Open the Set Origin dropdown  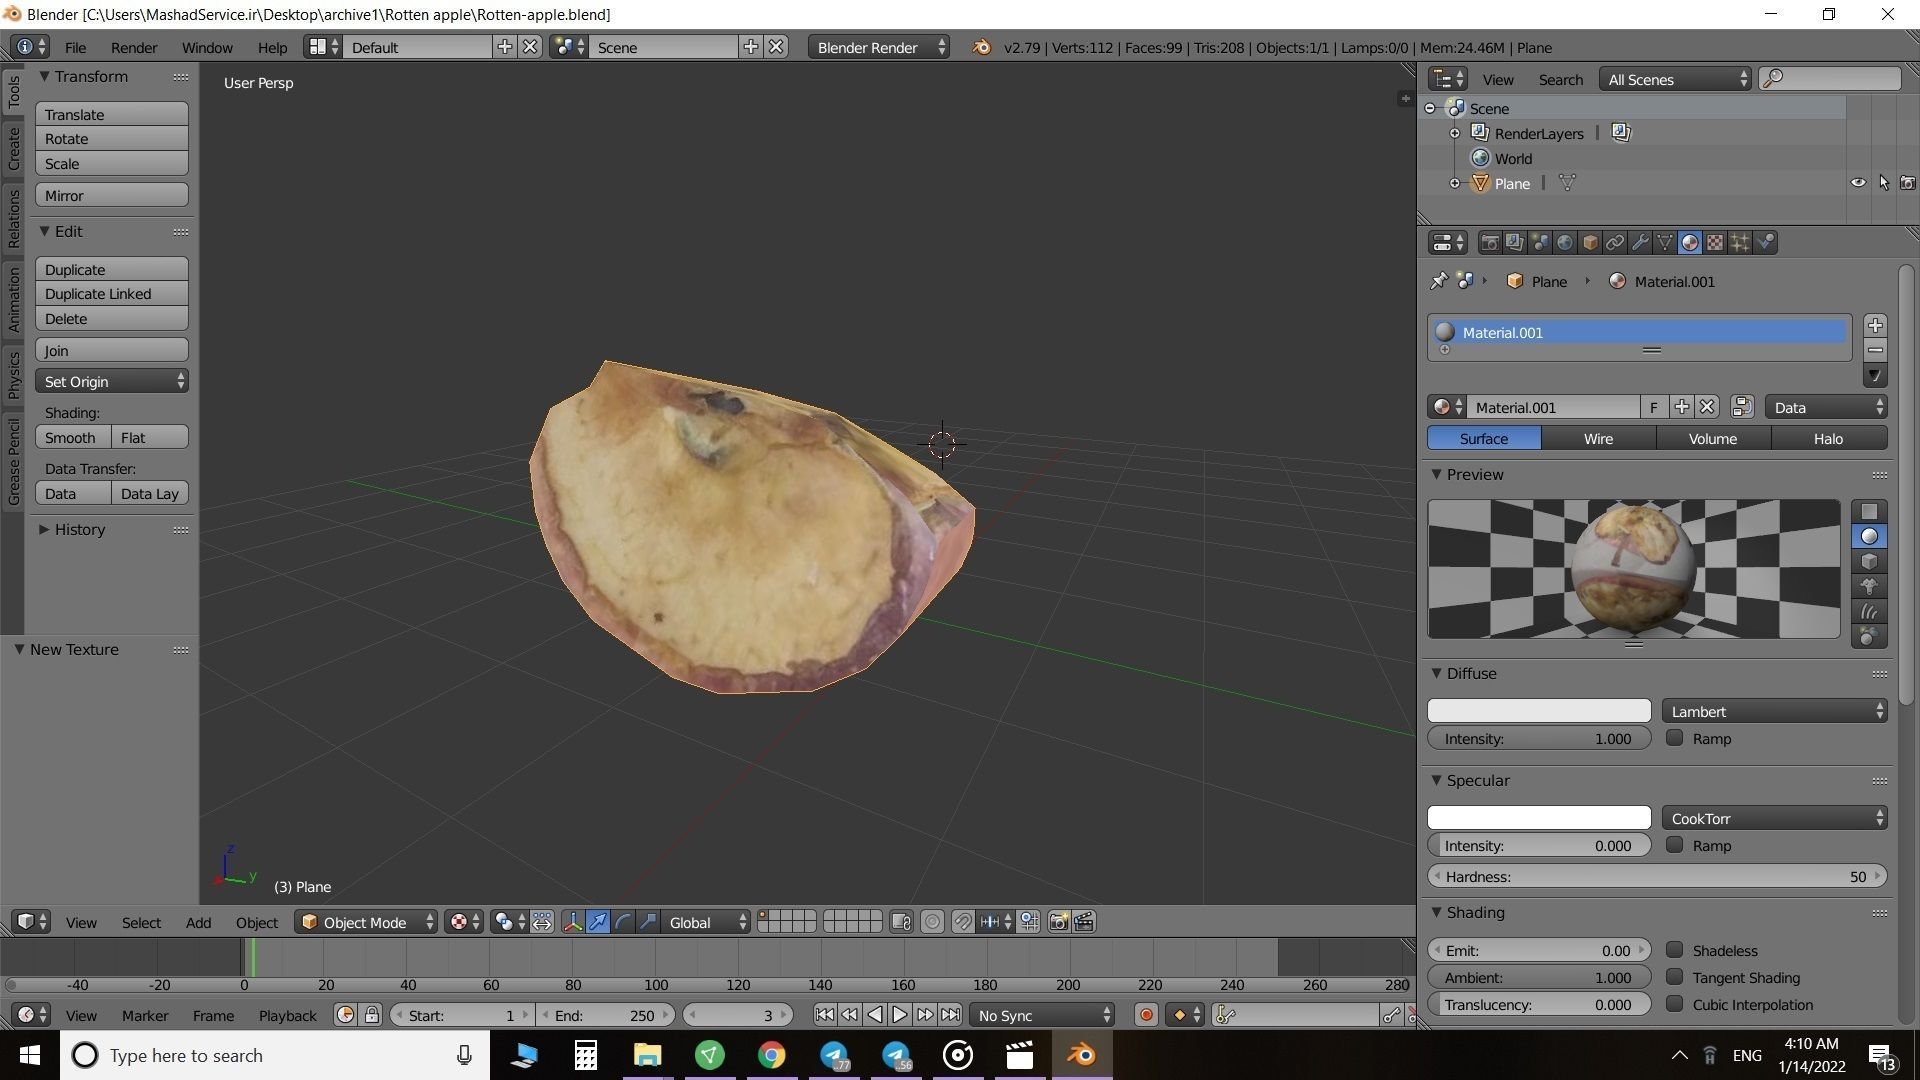pos(112,381)
